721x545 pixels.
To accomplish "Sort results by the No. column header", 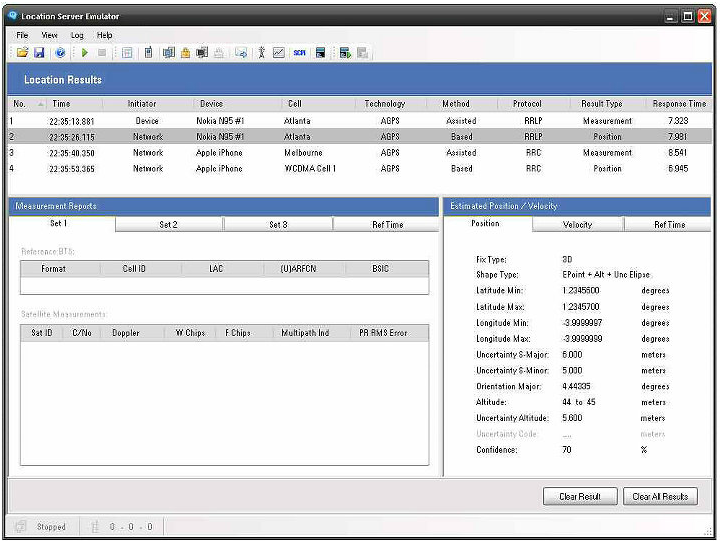I will (28, 104).
